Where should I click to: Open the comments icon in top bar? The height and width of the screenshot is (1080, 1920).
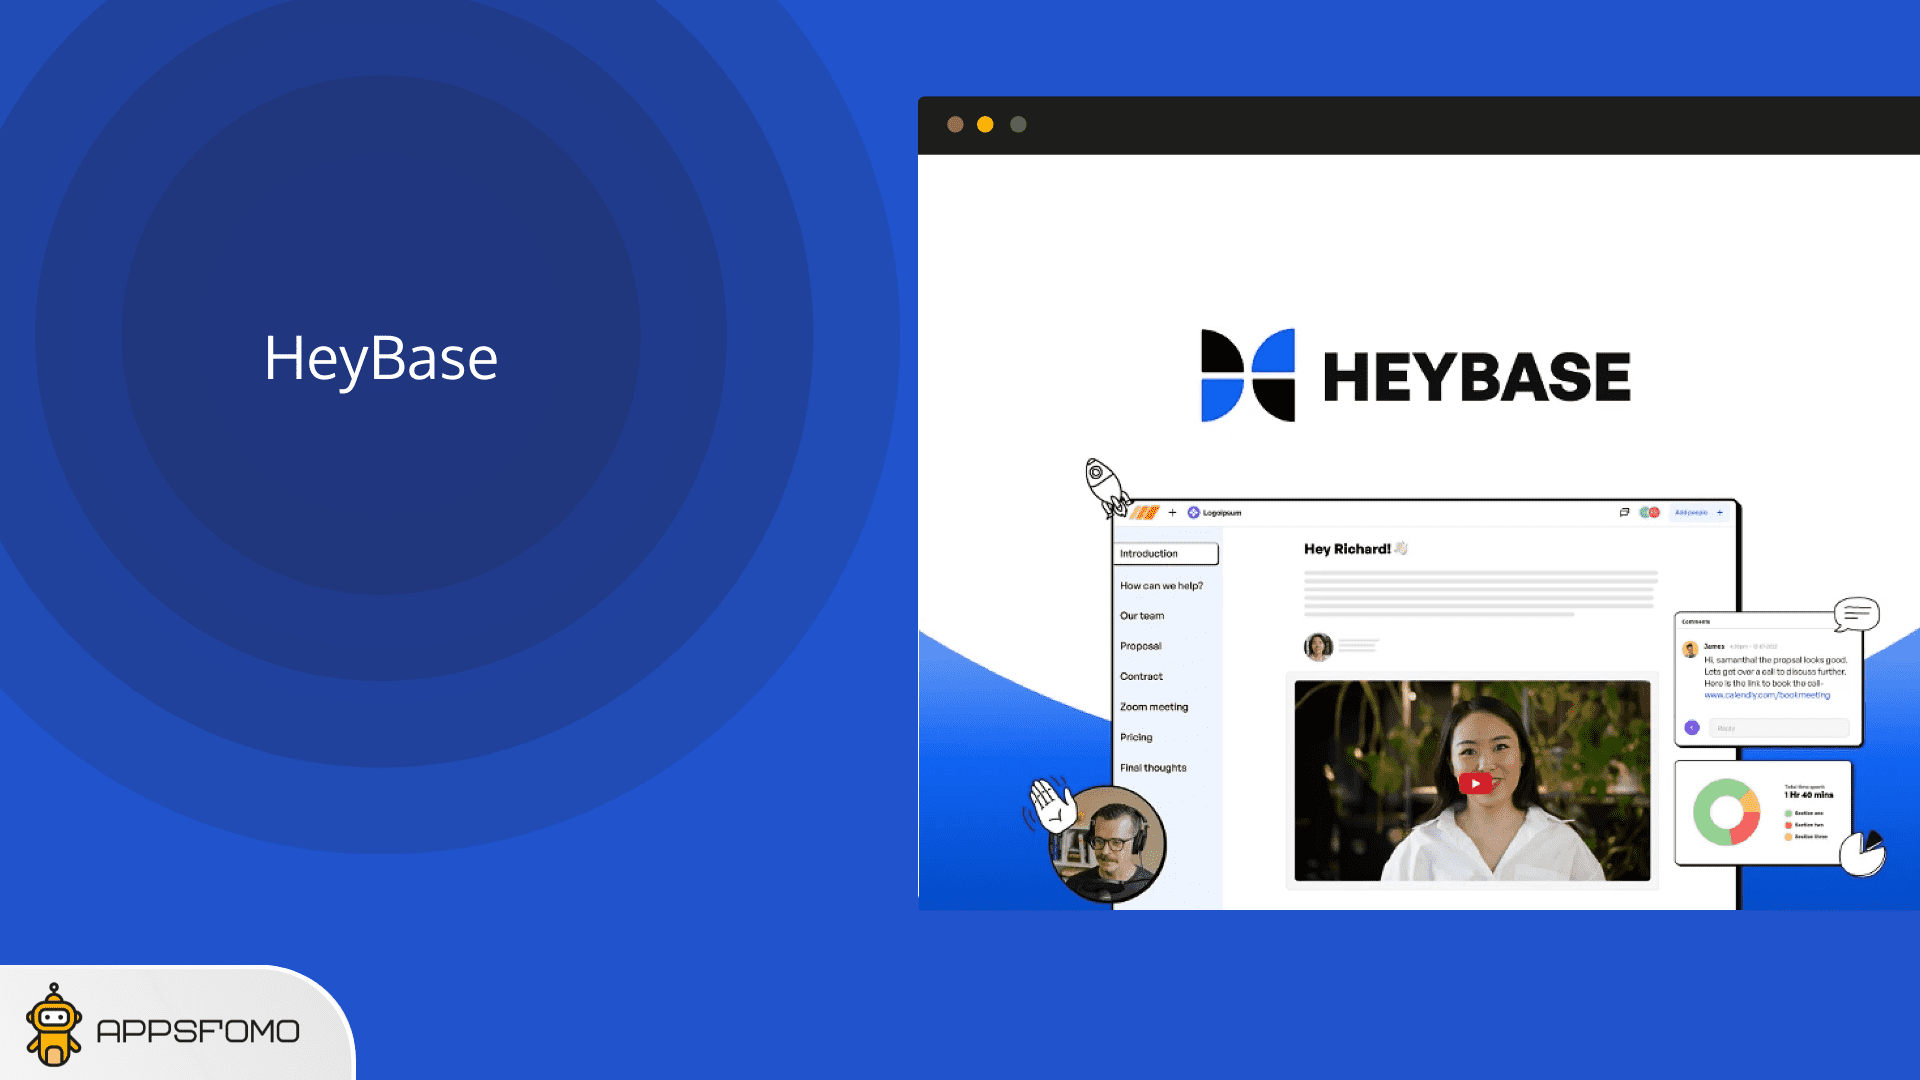pos(1624,512)
